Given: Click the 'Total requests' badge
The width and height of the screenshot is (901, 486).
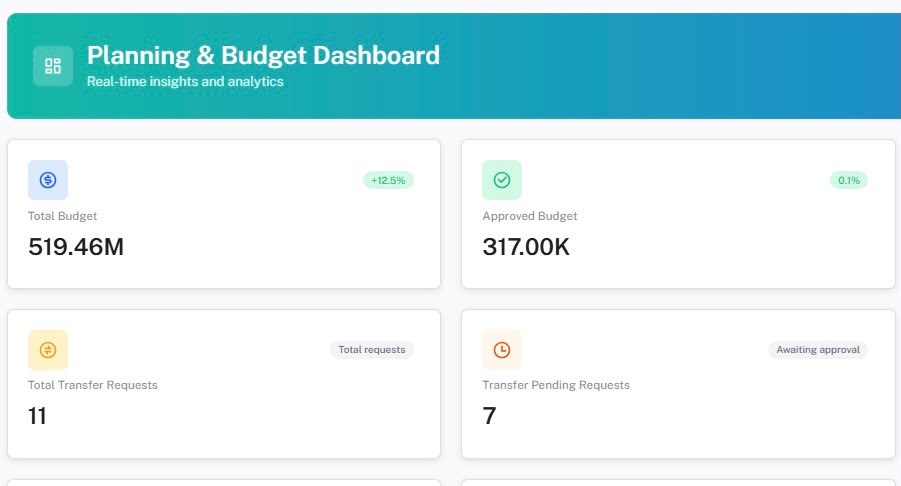Looking at the screenshot, I should 372,349.
